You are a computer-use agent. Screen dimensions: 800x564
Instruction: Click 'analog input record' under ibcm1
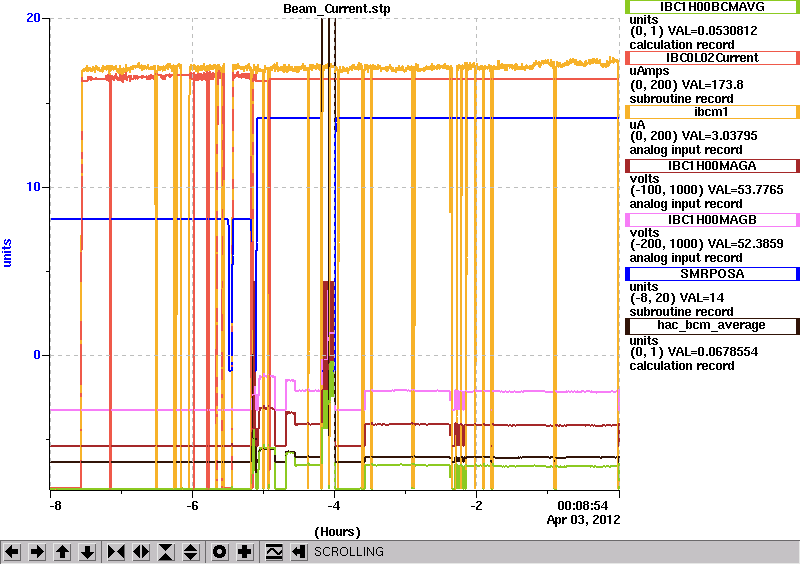pos(686,150)
